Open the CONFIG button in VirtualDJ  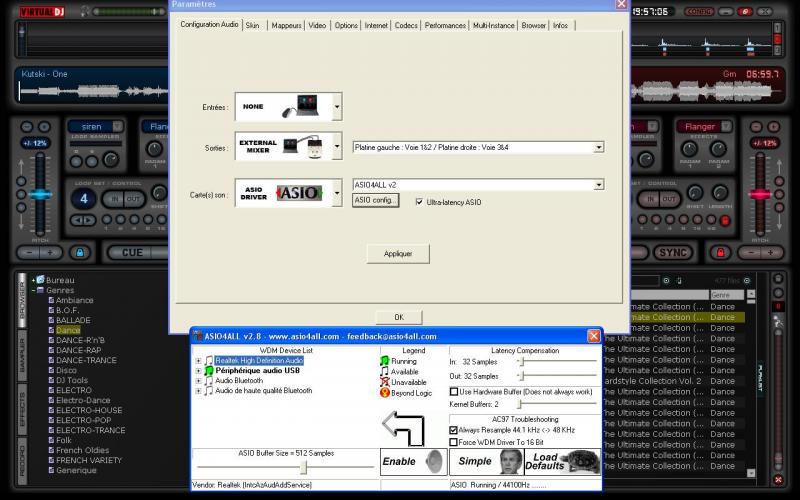(698, 11)
